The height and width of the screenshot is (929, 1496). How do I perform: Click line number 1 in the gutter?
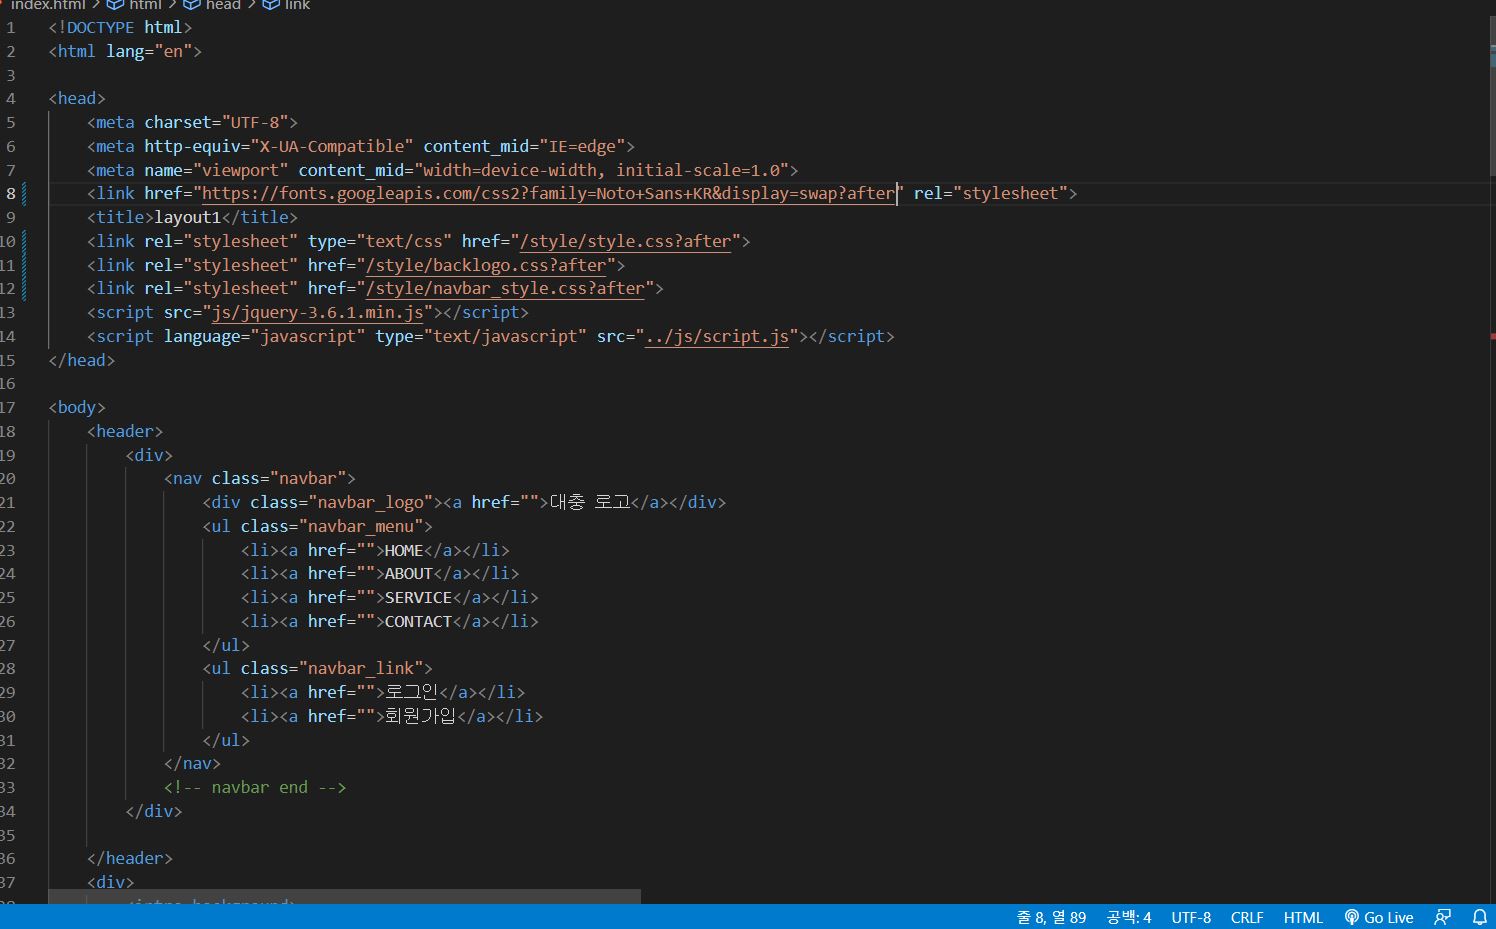tap(11, 27)
